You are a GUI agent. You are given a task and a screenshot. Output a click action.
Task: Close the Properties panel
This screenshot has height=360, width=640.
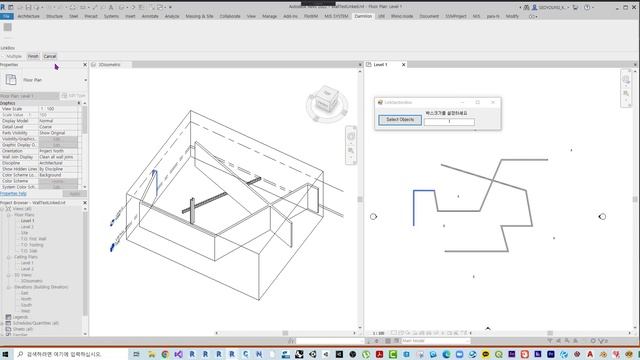click(x=85, y=64)
